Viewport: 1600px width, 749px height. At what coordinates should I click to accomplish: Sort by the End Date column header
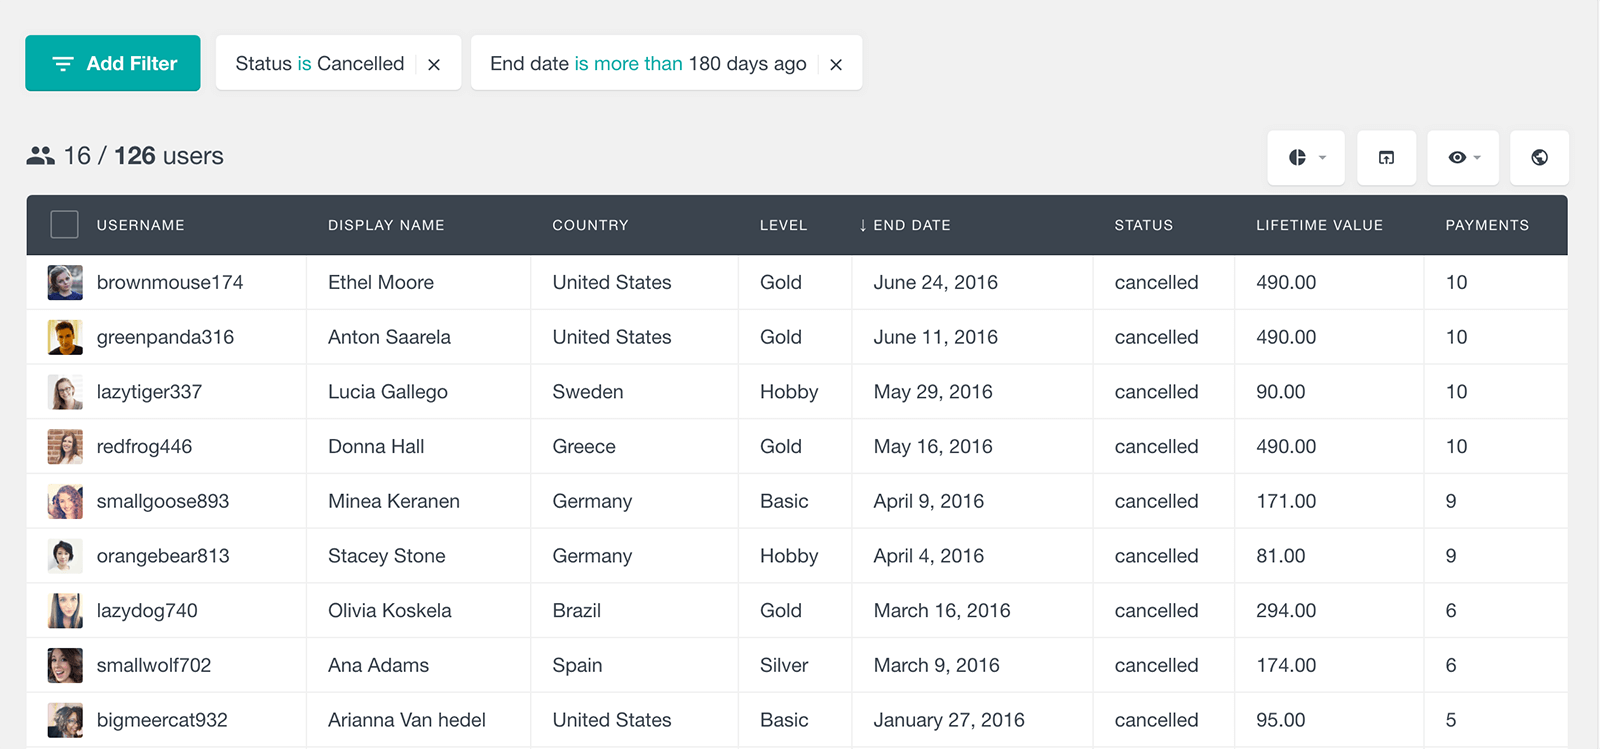click(x=904, y=225)
